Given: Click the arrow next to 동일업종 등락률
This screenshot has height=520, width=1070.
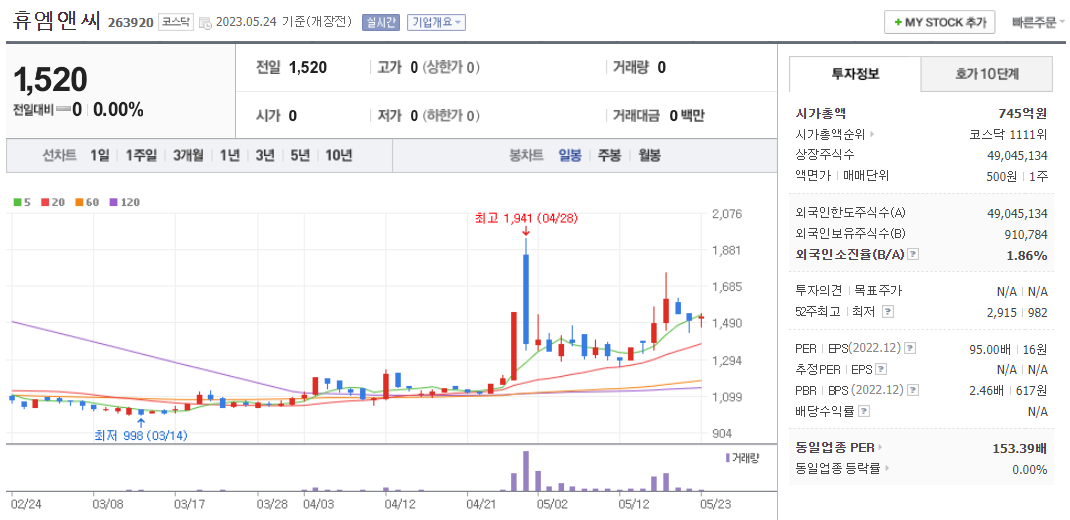Looking at the screenshot, I should 887,469.
